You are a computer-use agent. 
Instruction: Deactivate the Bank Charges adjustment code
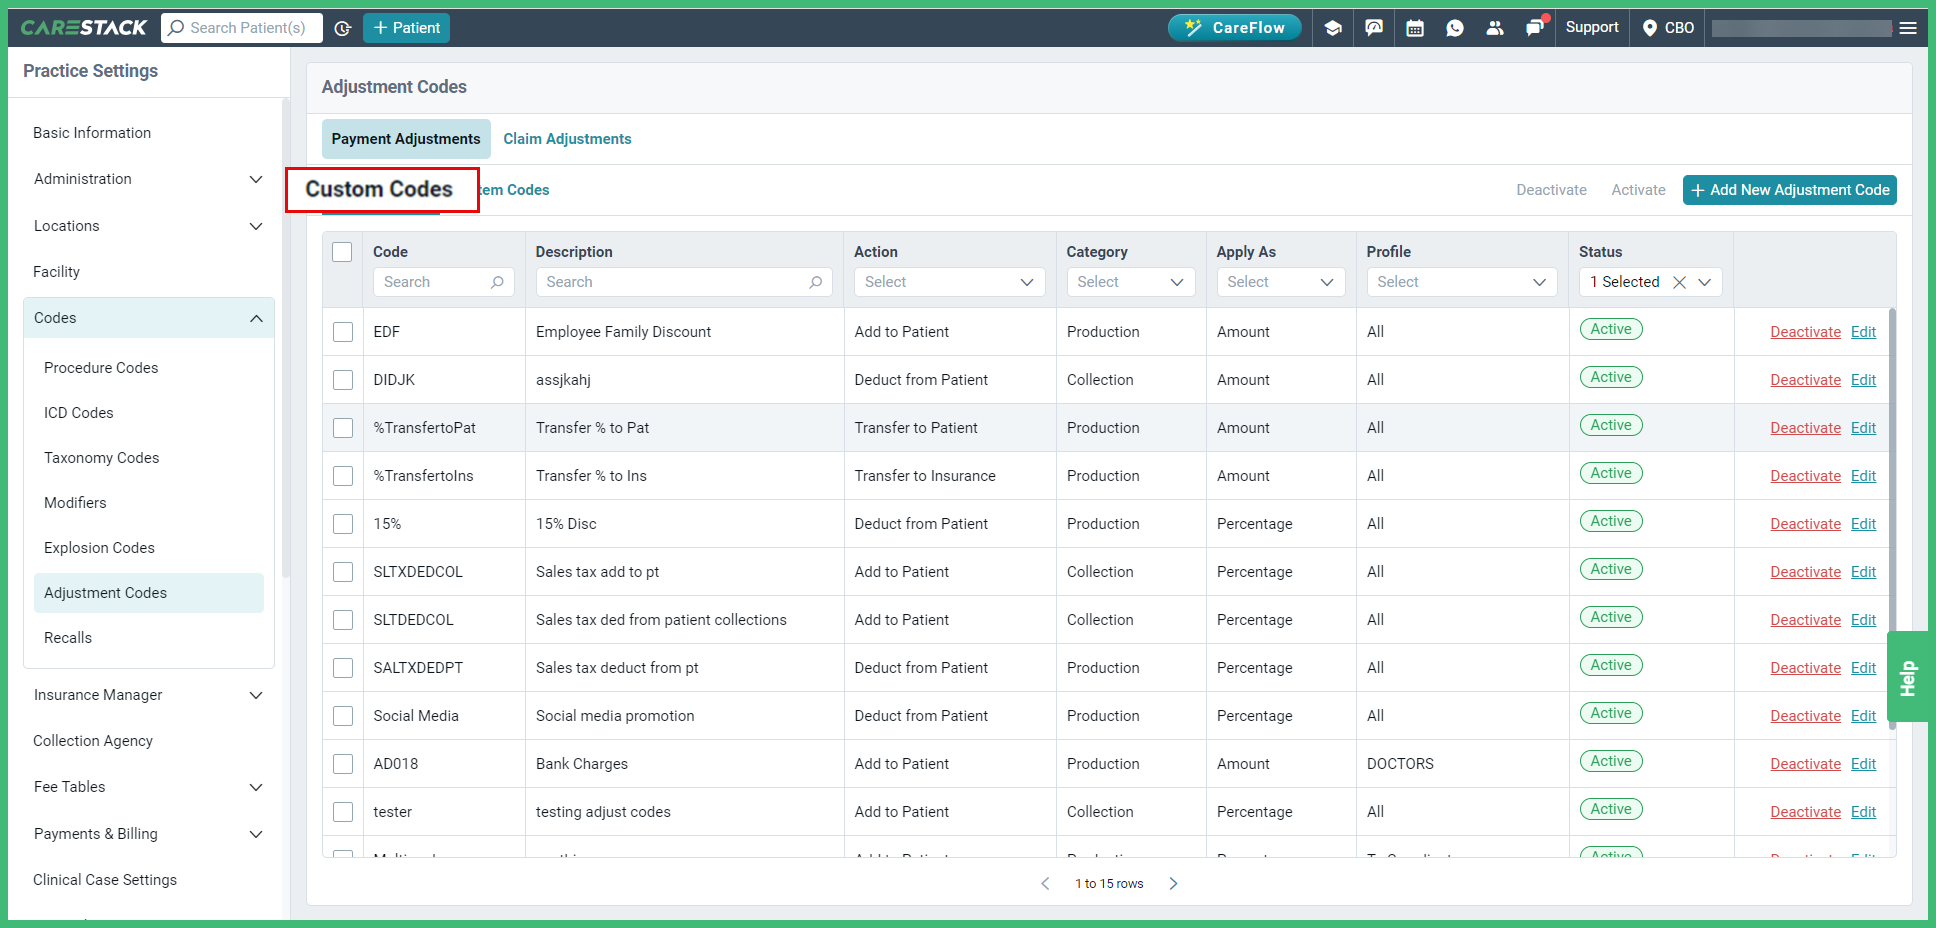click(1804, 763)
